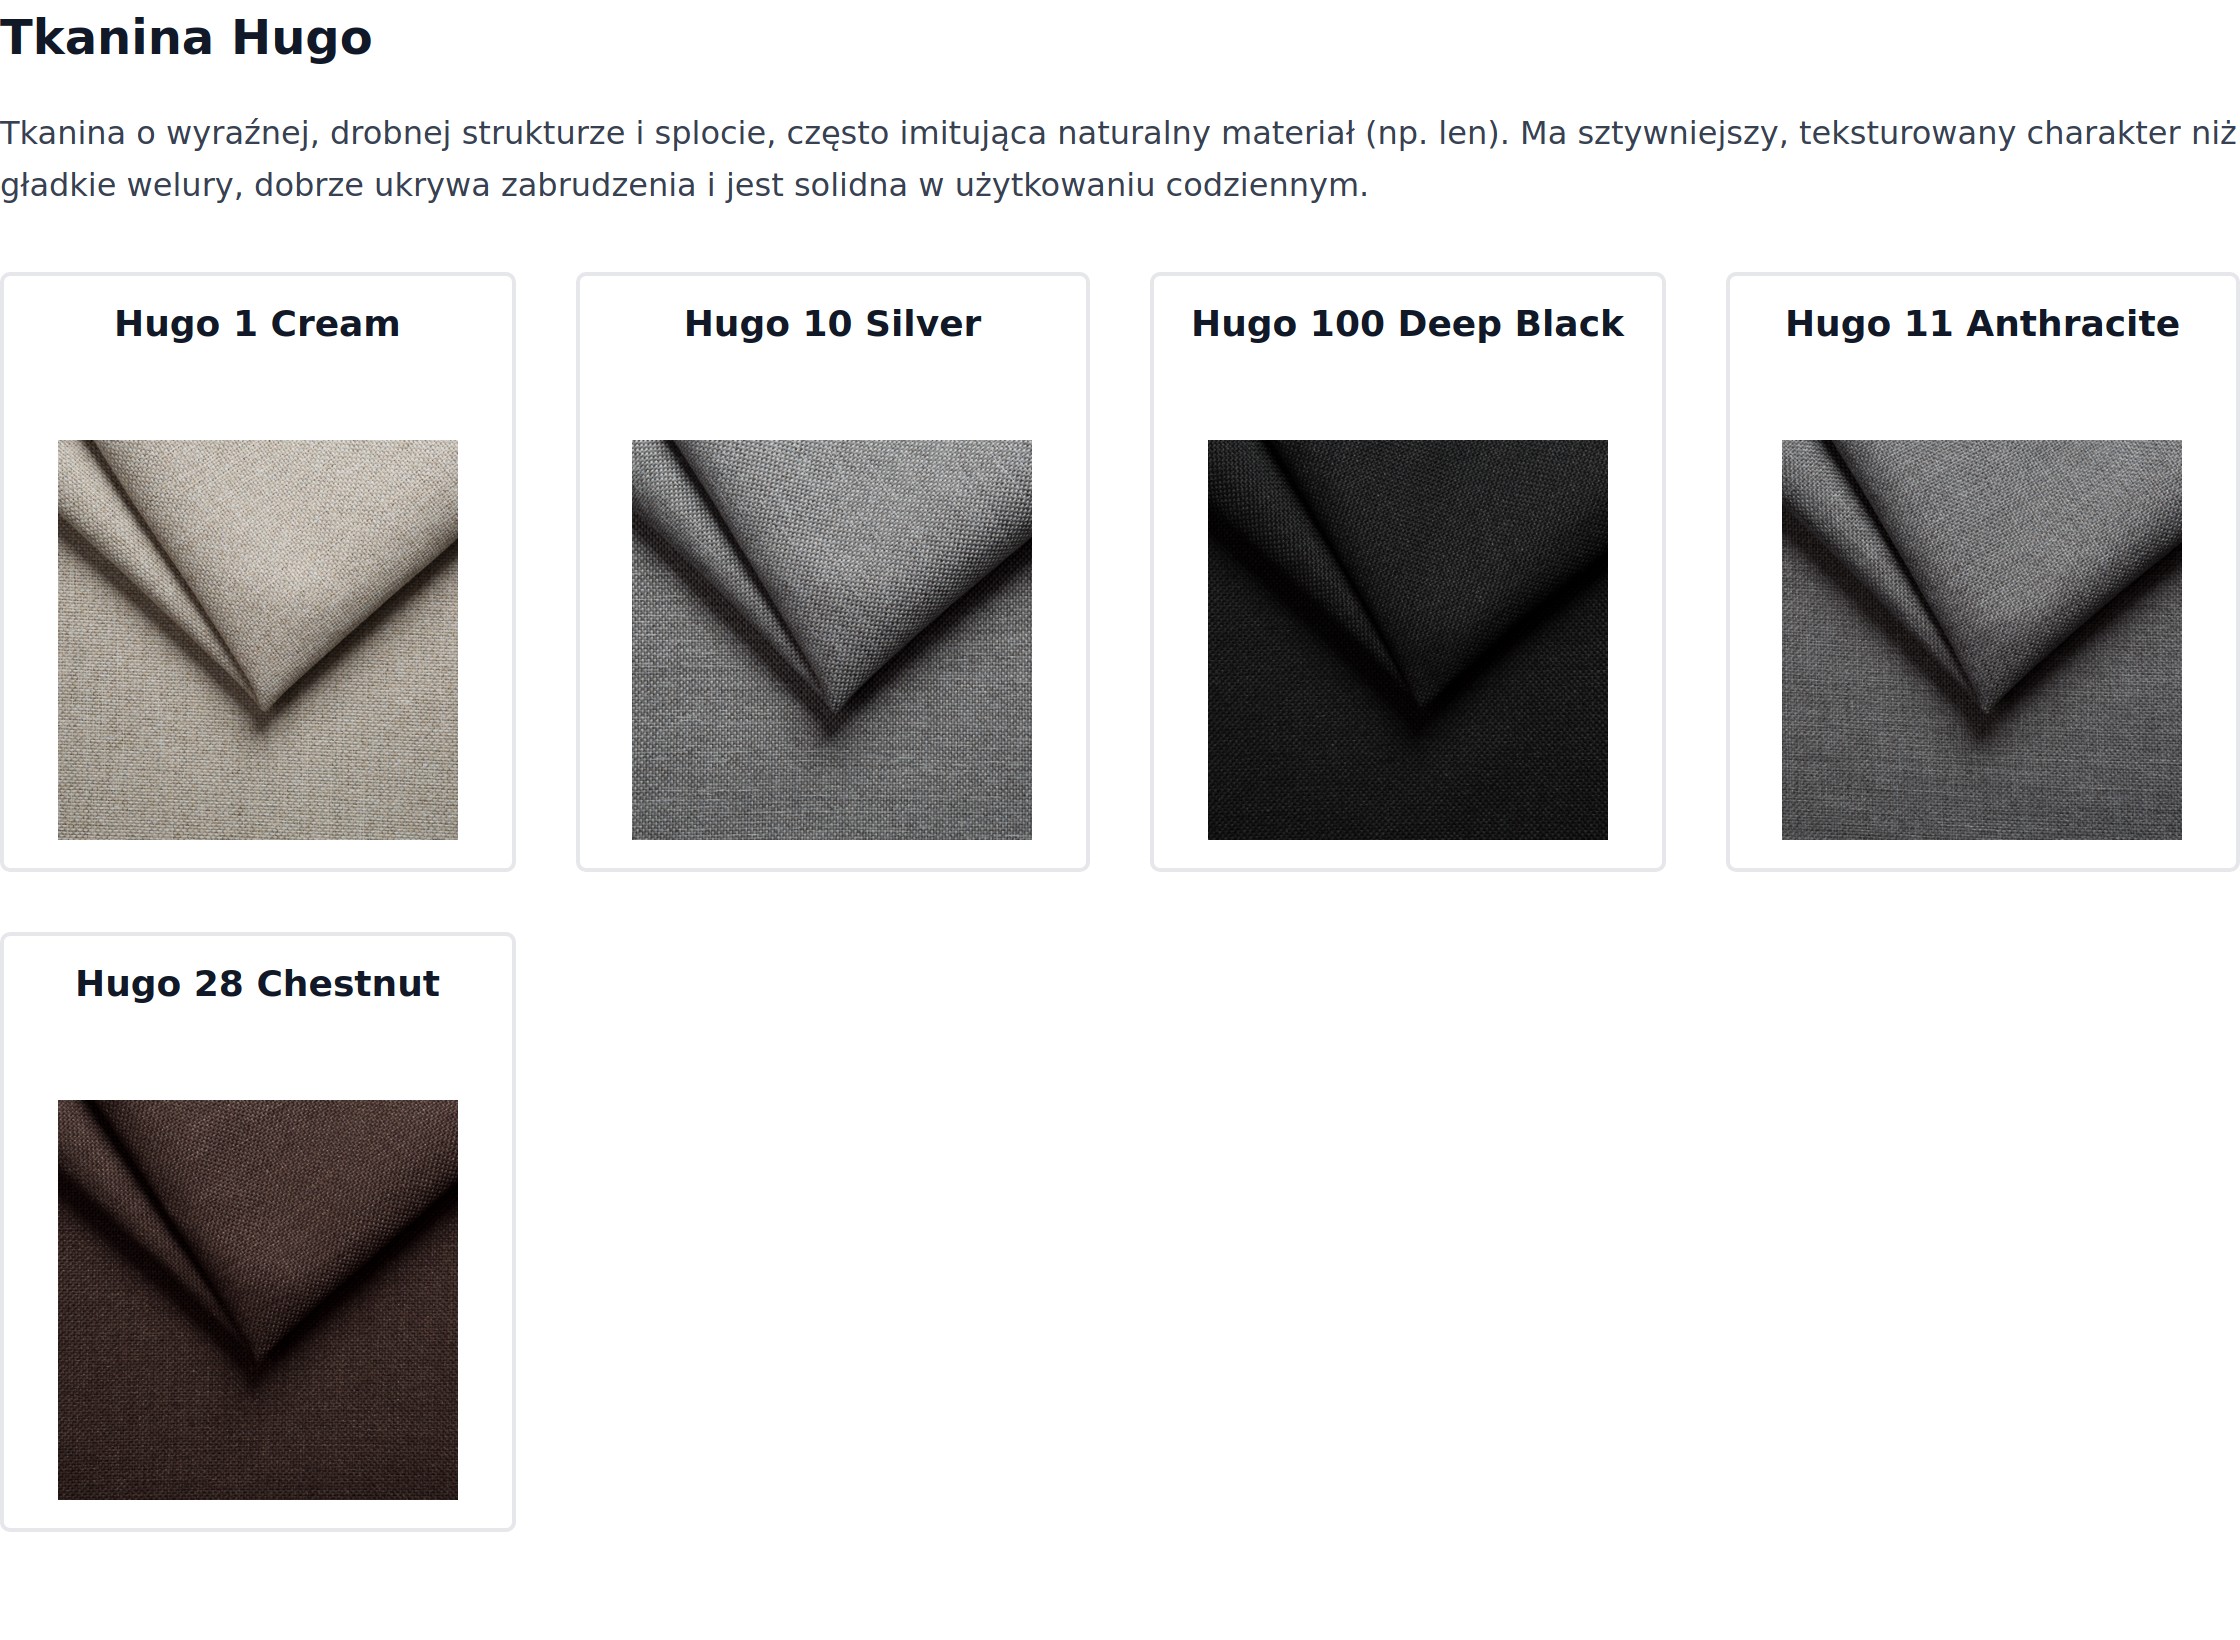Viewport: 2240px width, 1640px height.
Task: Click the fabric description paragraph text
Action: [x=1118, y=159]
